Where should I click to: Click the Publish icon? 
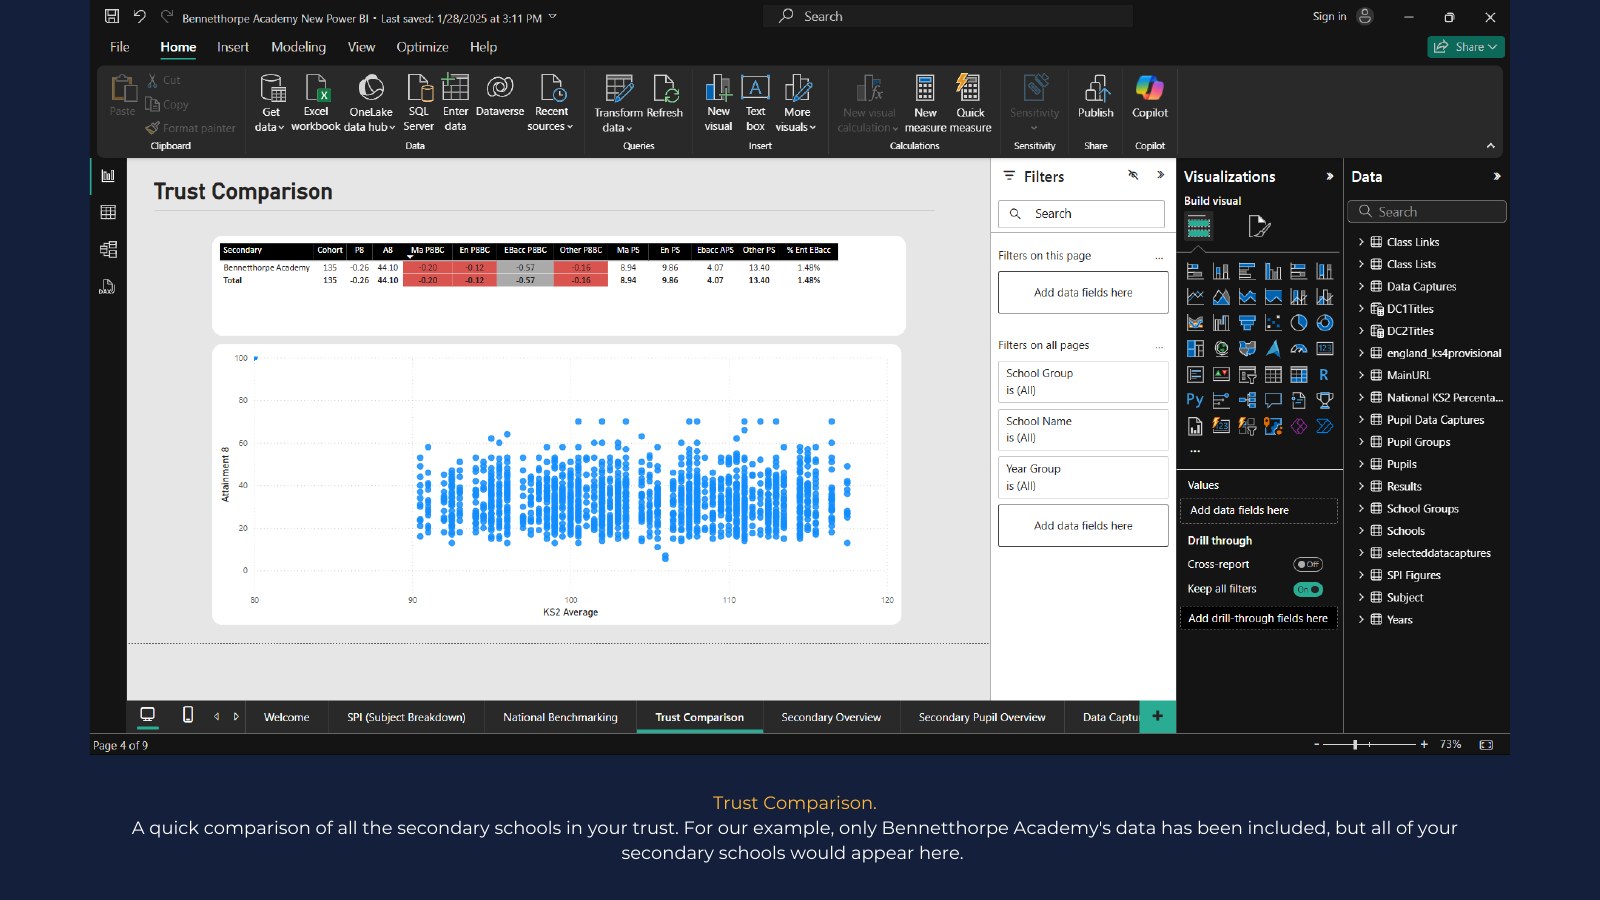point(1096,96)
